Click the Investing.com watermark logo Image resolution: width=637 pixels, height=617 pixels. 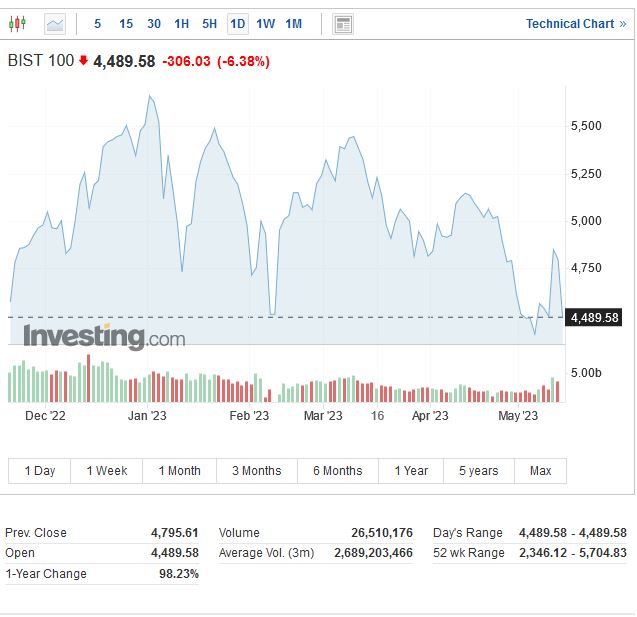coord(104,337)
